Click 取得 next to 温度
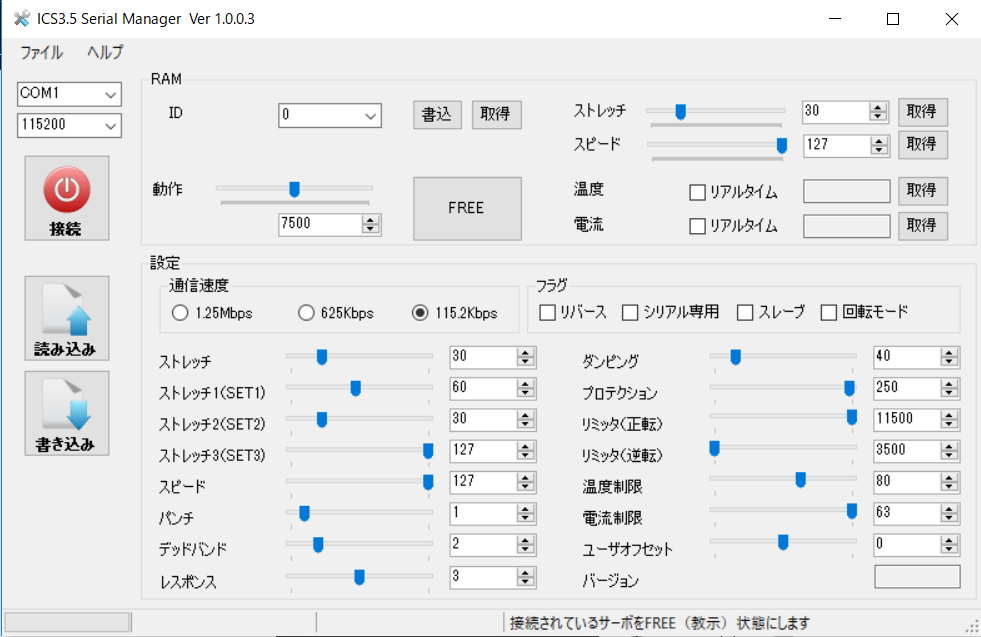The width and height of the screenshot is (981, 637). point(921,190)
